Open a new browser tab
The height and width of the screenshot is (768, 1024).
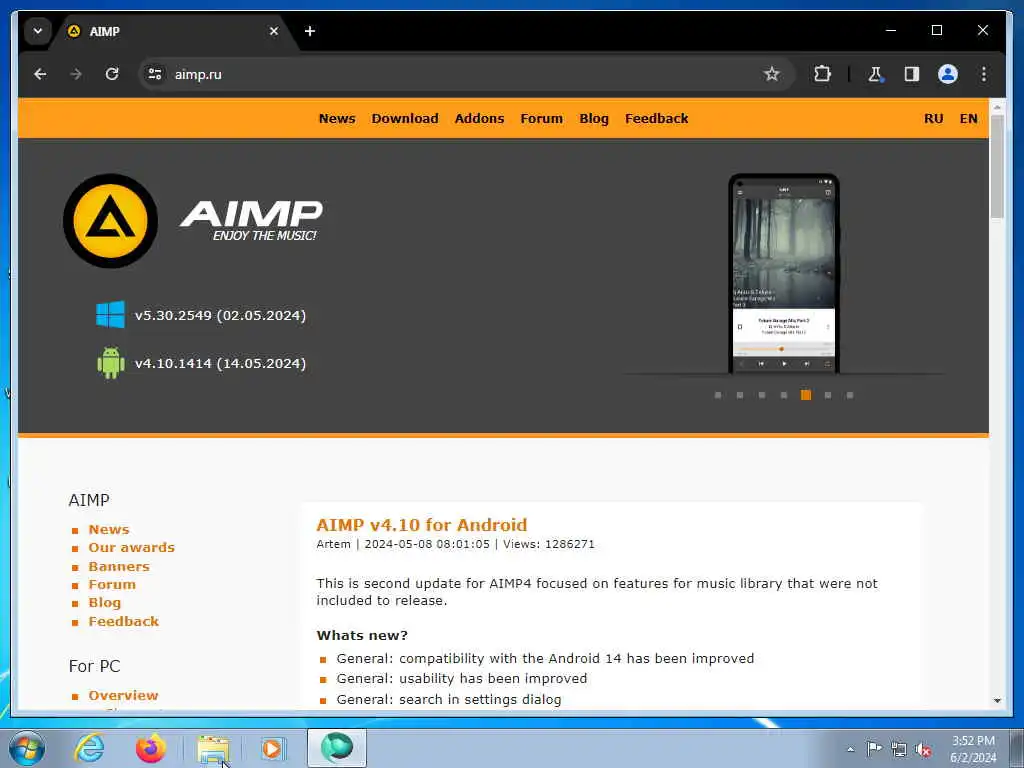click(310, 31)
